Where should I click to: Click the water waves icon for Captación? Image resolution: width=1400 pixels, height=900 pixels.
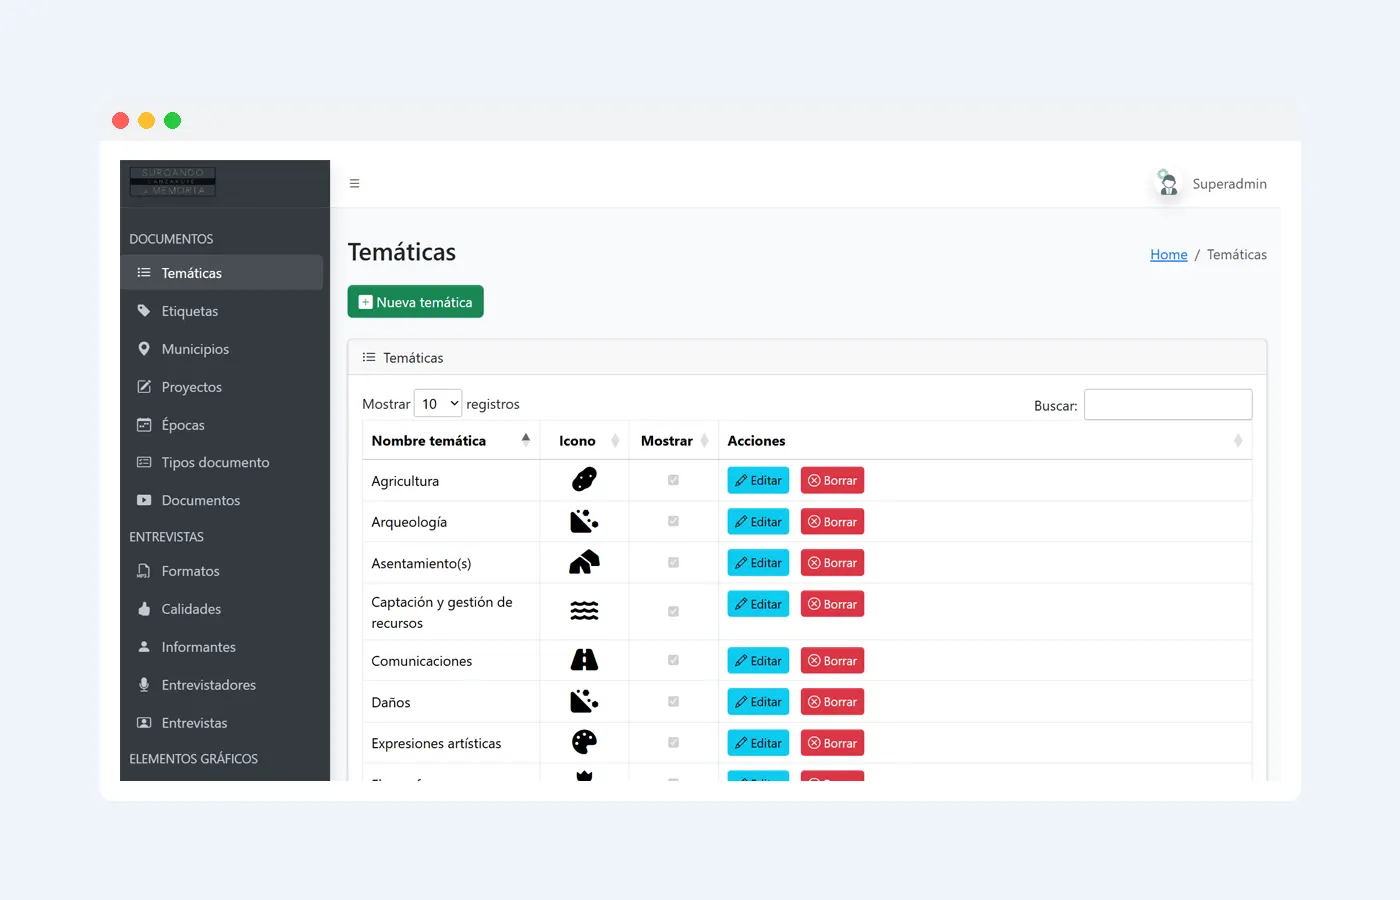pos(584,611)
